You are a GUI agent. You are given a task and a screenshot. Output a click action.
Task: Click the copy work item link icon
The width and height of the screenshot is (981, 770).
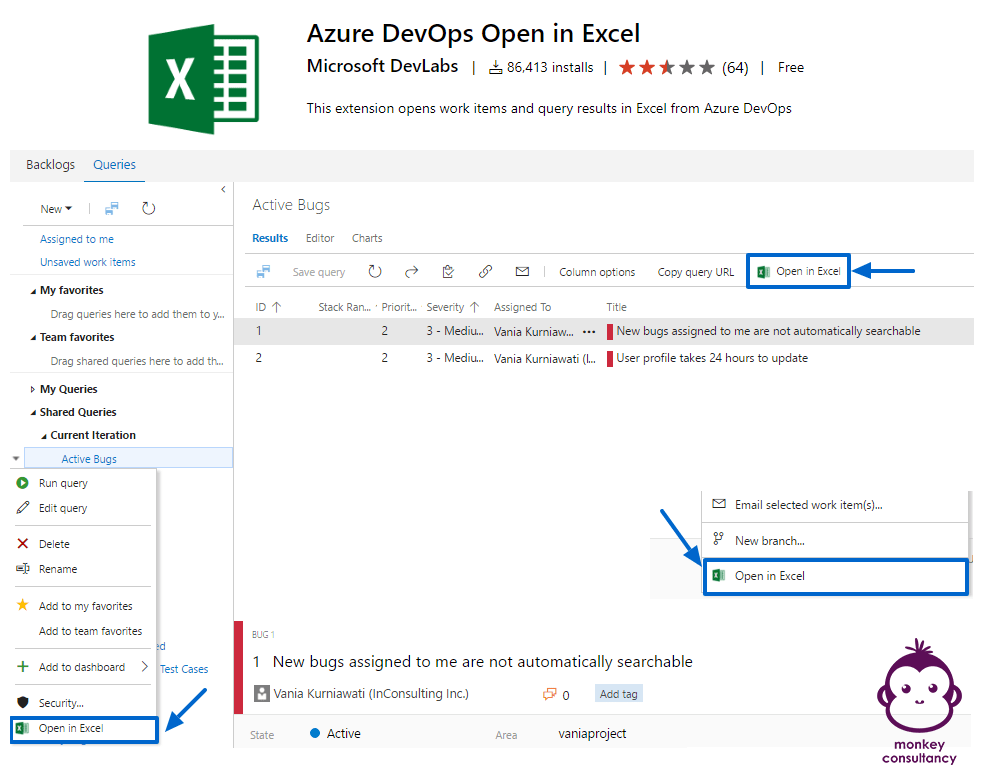tap(485, 271)
